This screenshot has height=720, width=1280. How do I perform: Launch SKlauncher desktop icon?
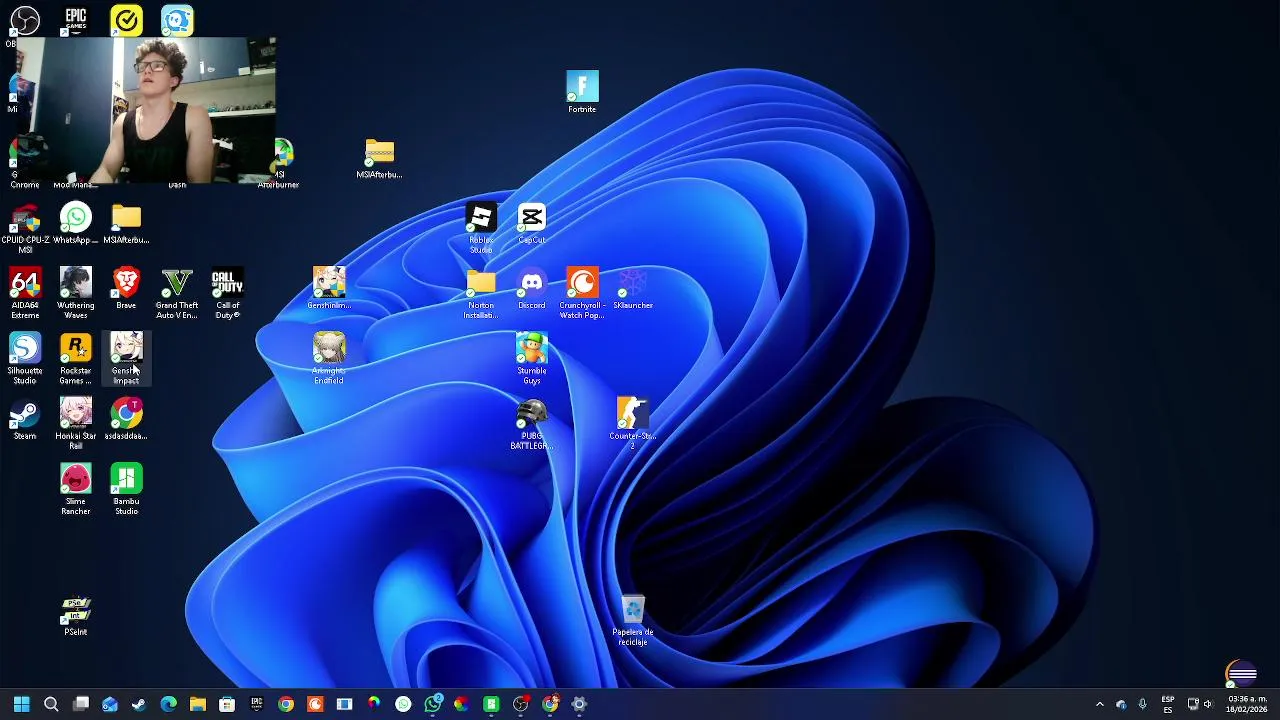(633, 289)
